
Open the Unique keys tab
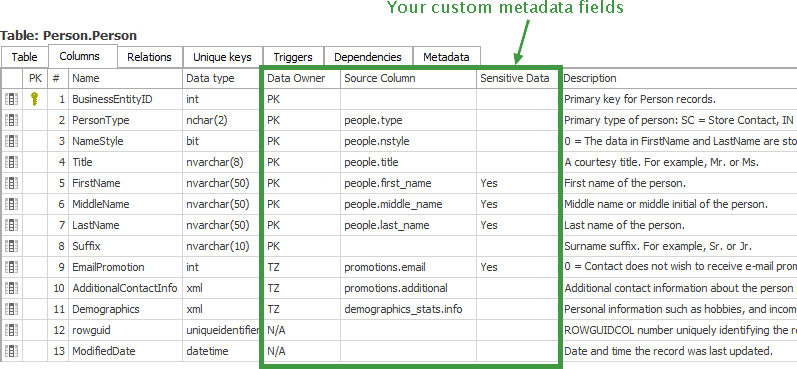(222, 57)
